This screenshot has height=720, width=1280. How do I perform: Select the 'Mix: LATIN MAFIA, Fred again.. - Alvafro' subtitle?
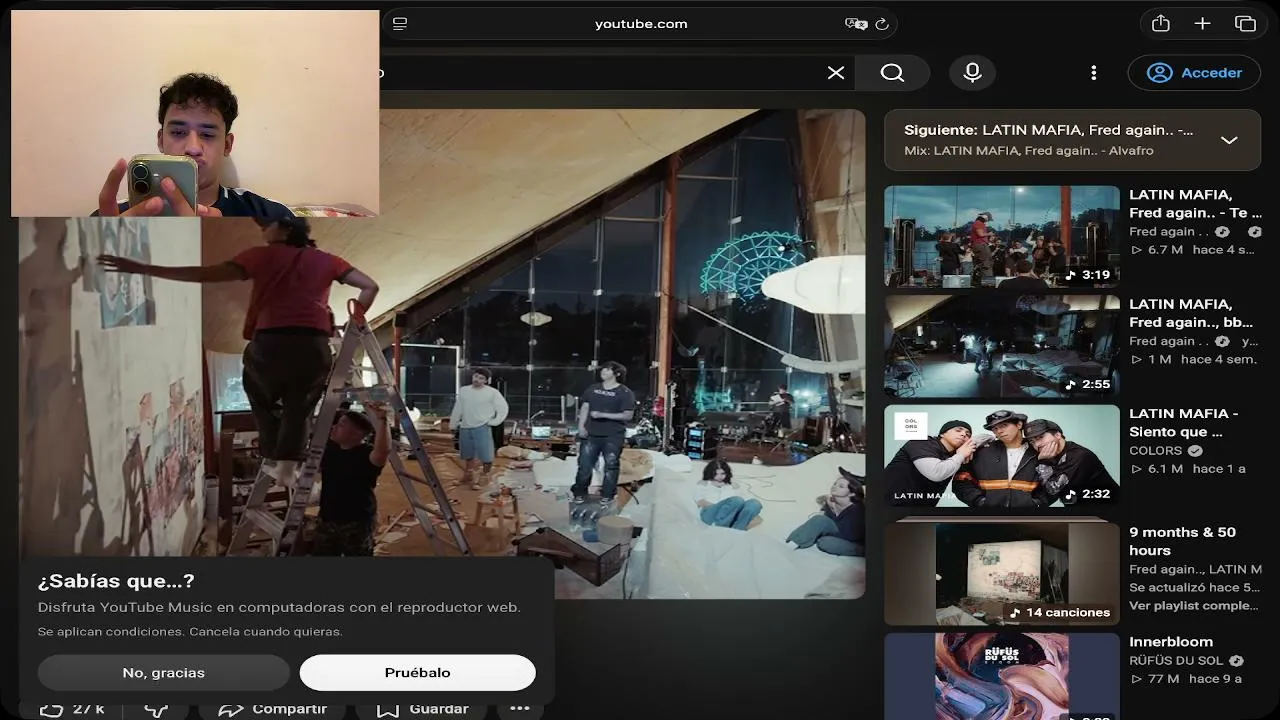point(1029,151)
